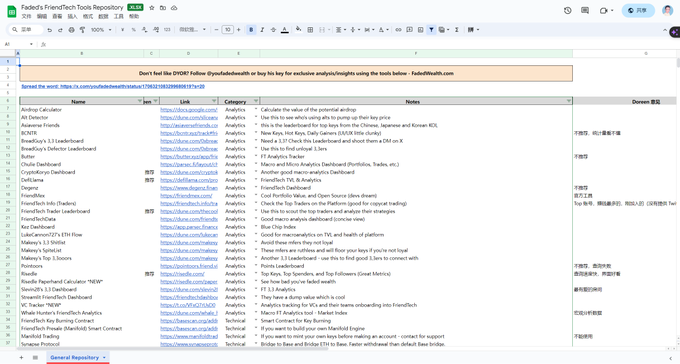This screenshot has width=680, height=364.
Task: Open the DefiLlama link in Link column
Action: click(x=189, y=180)
